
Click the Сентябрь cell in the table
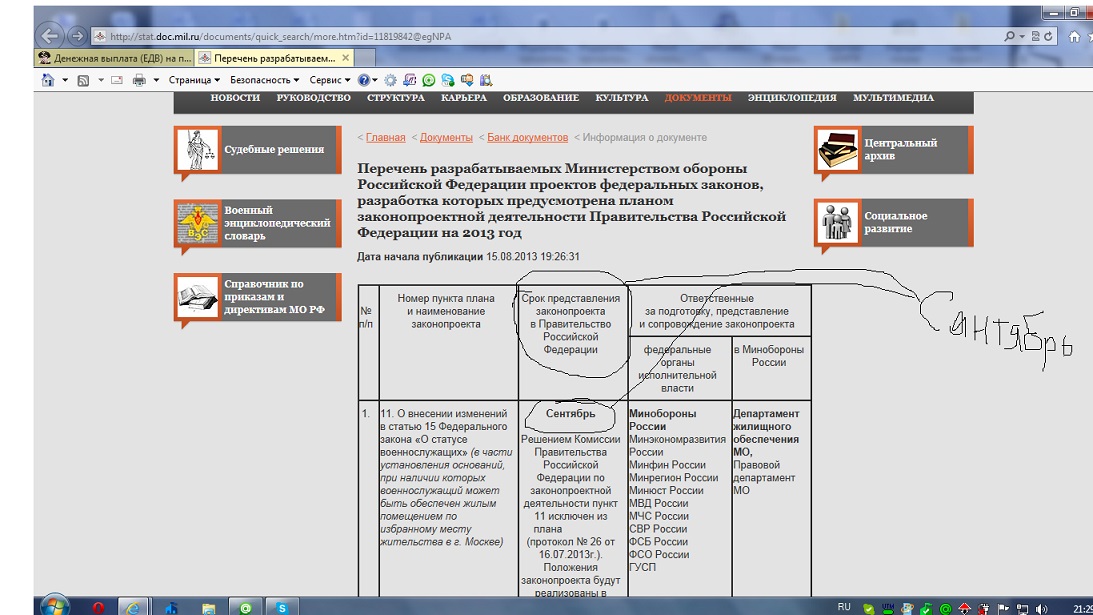point(570,413)
